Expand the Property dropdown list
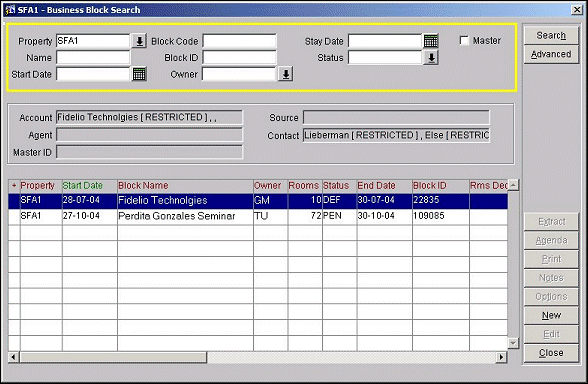This screenshot has width=588, height=384. point(139,41)
